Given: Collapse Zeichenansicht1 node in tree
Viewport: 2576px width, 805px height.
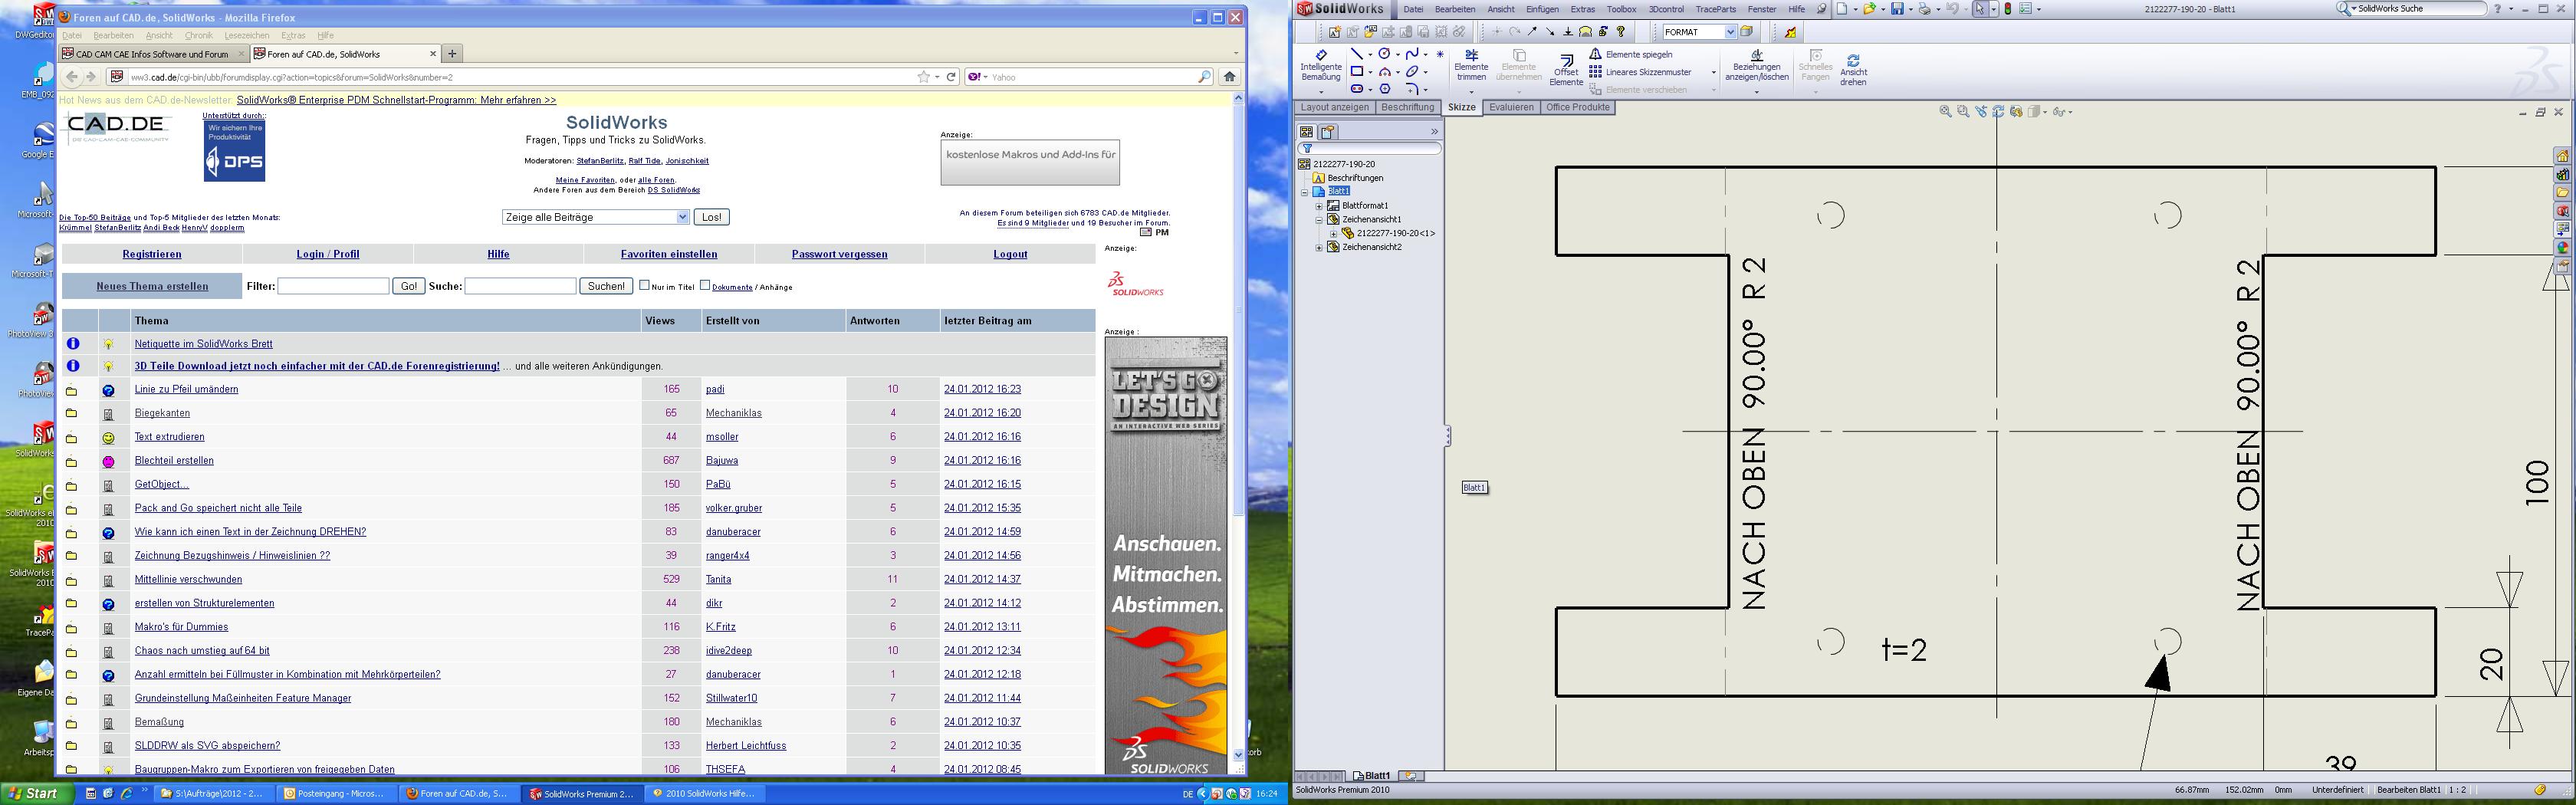Looking at the screenshot, I should click(x=1319, y=220).
